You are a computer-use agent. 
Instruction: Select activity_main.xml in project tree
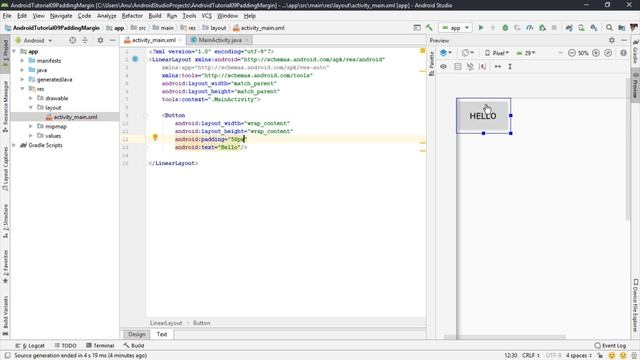click(76, 117)
